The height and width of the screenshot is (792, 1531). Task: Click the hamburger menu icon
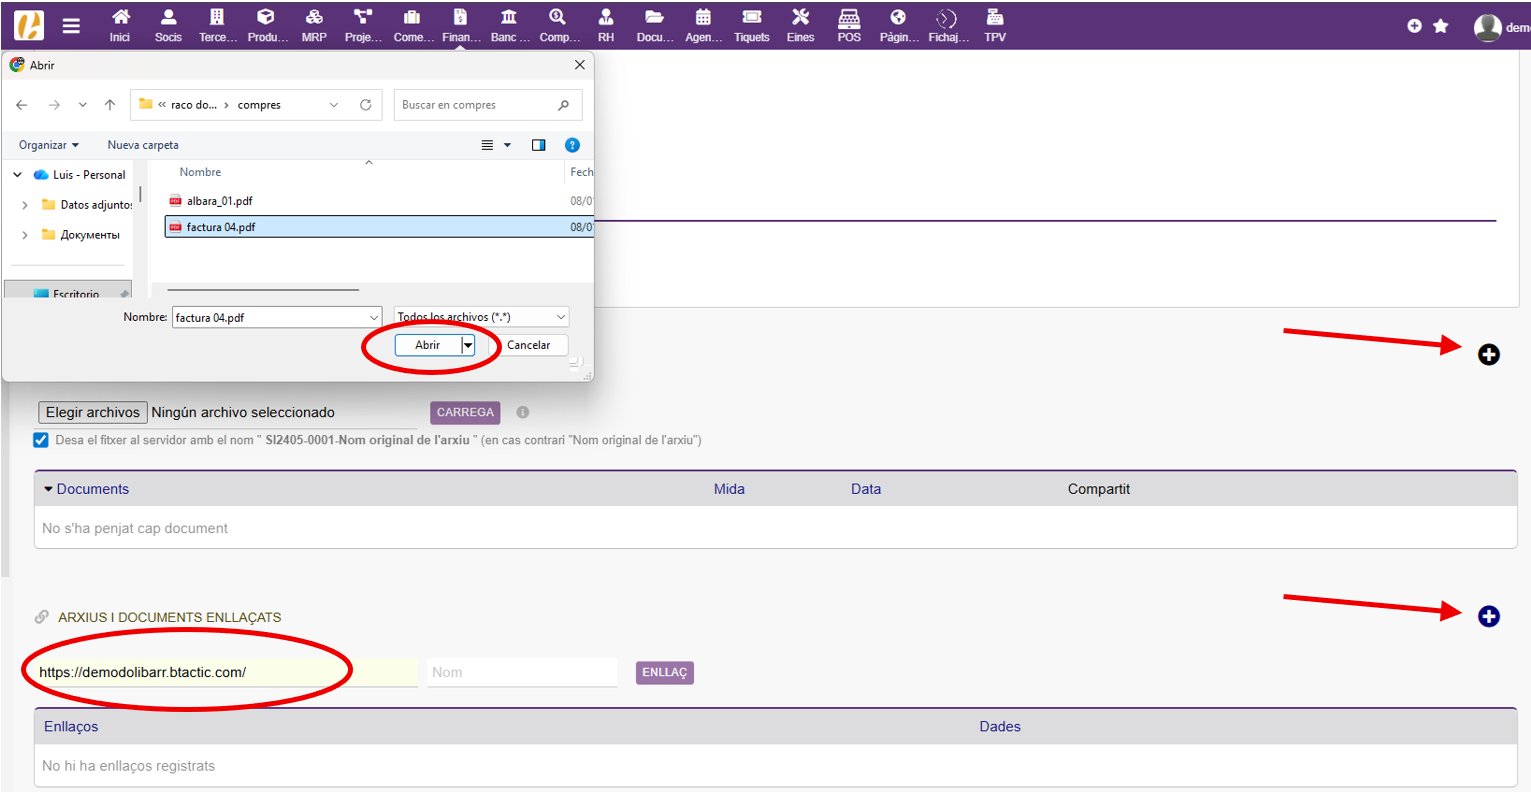(71, 26)
